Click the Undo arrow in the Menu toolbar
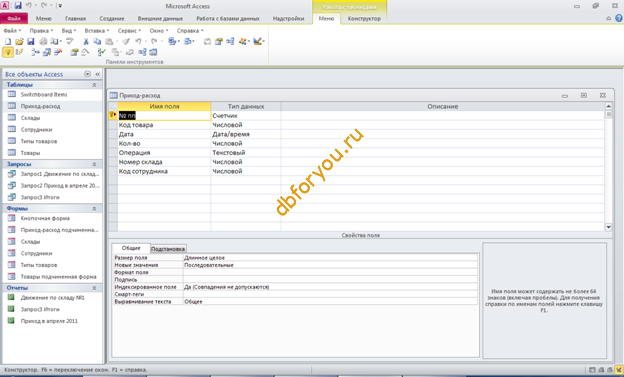 pyautogui.click(x=138, y=41)
